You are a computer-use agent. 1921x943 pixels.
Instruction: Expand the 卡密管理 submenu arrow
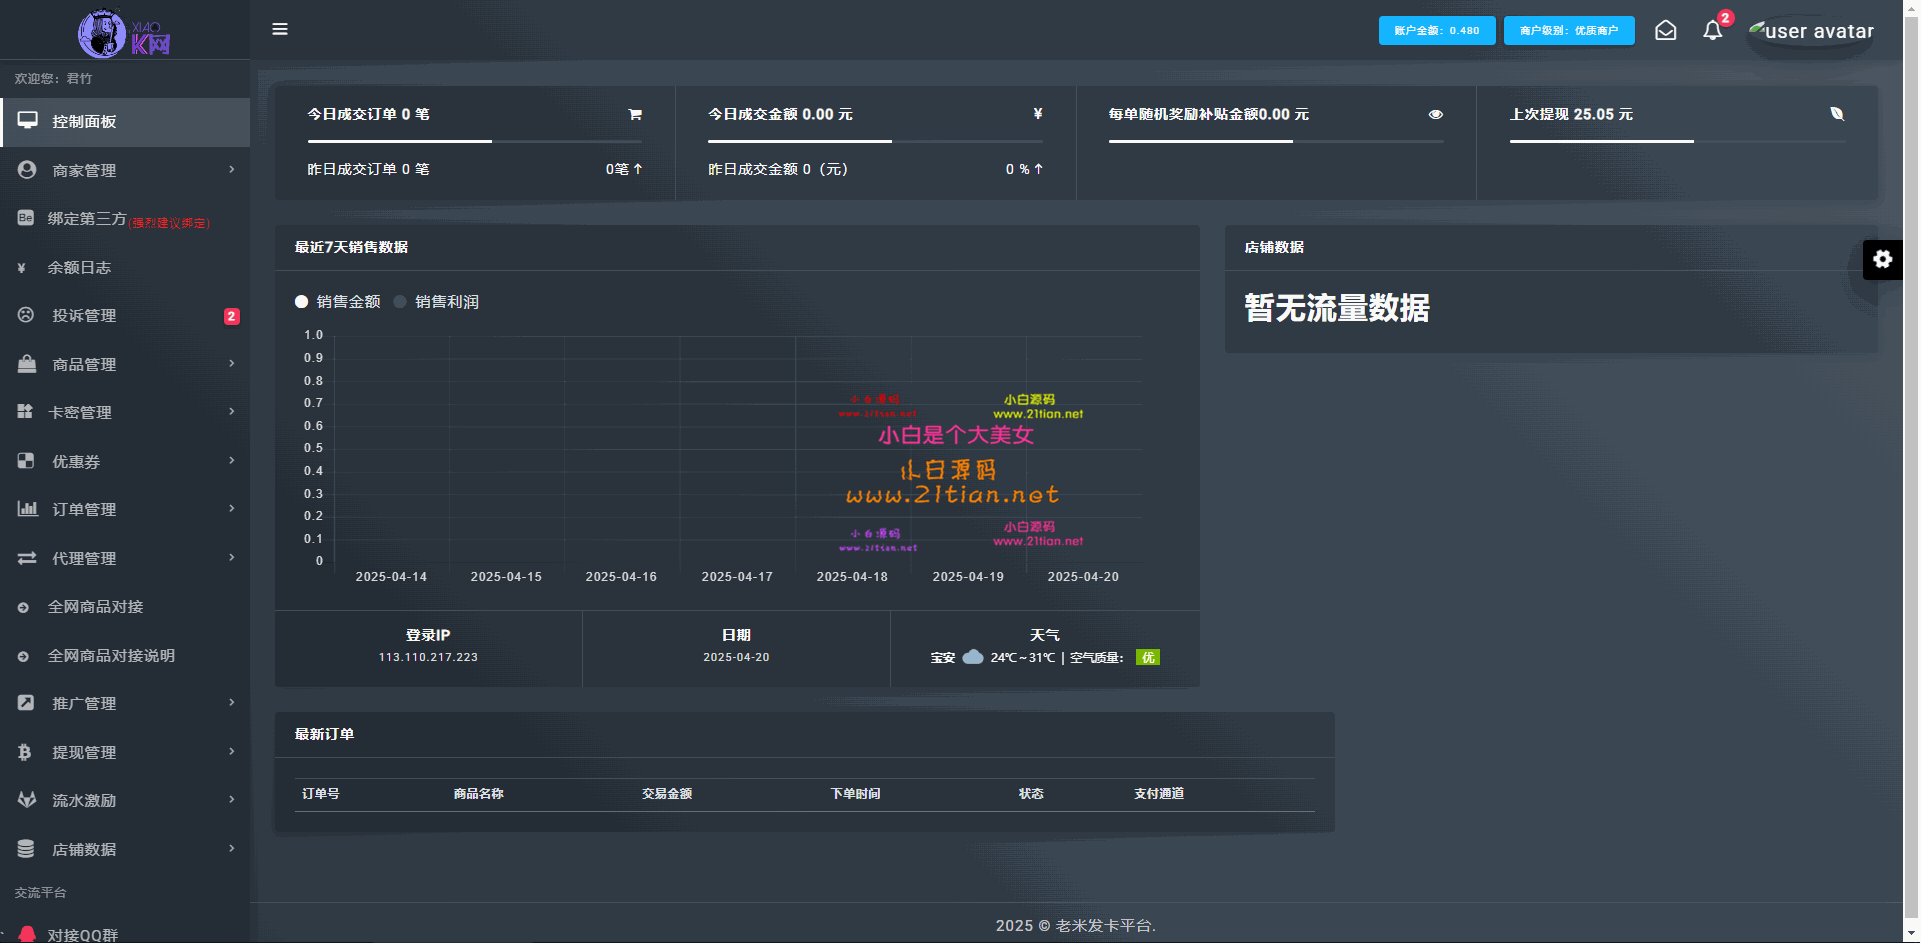tap(231, 411)
